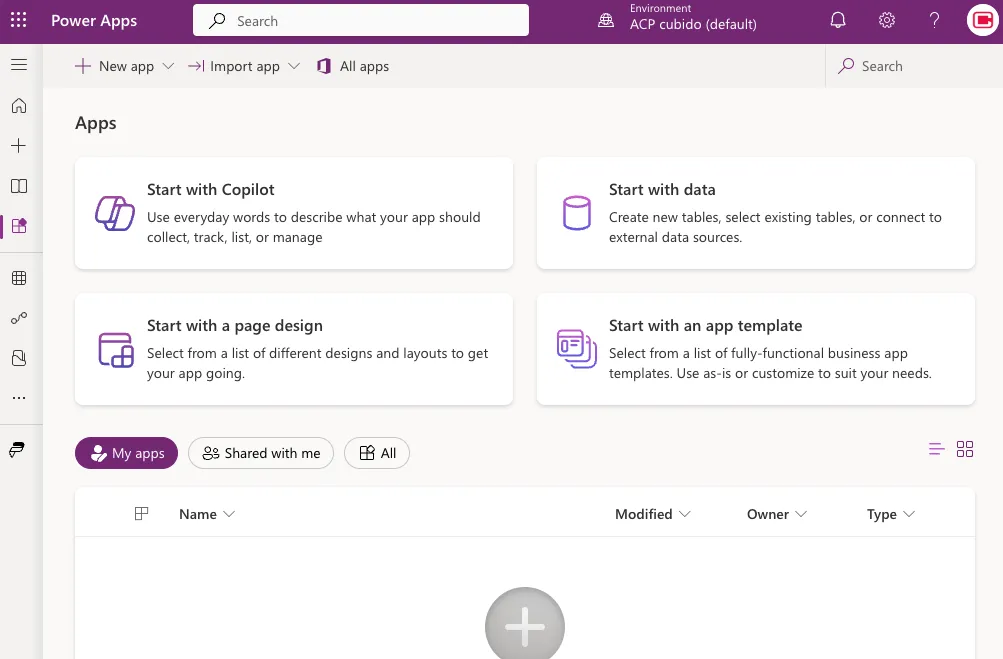This screenshot has width=1003, height=659.
Task: Switch to the Shared with me filter
Action: (x=260, y=453)
